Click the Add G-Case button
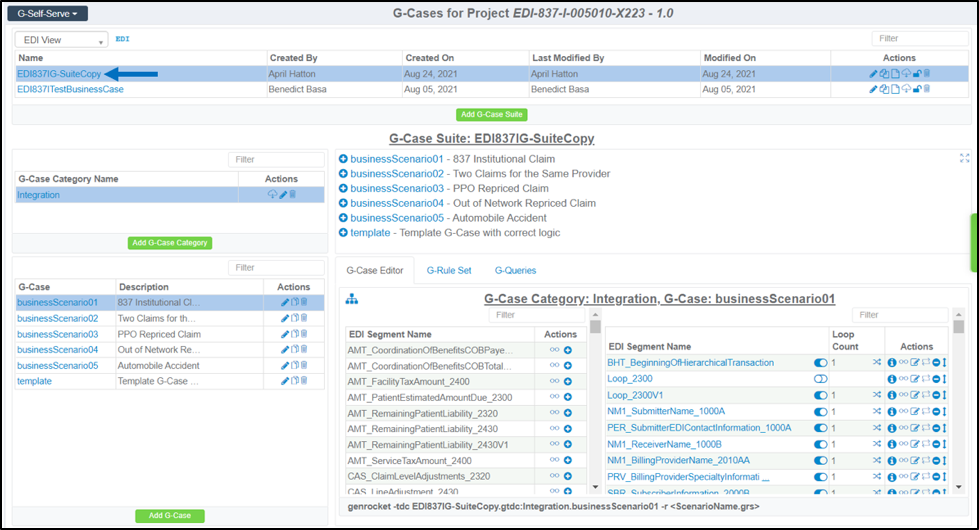This screenshot has height=530, width=979. coord(170,516)
